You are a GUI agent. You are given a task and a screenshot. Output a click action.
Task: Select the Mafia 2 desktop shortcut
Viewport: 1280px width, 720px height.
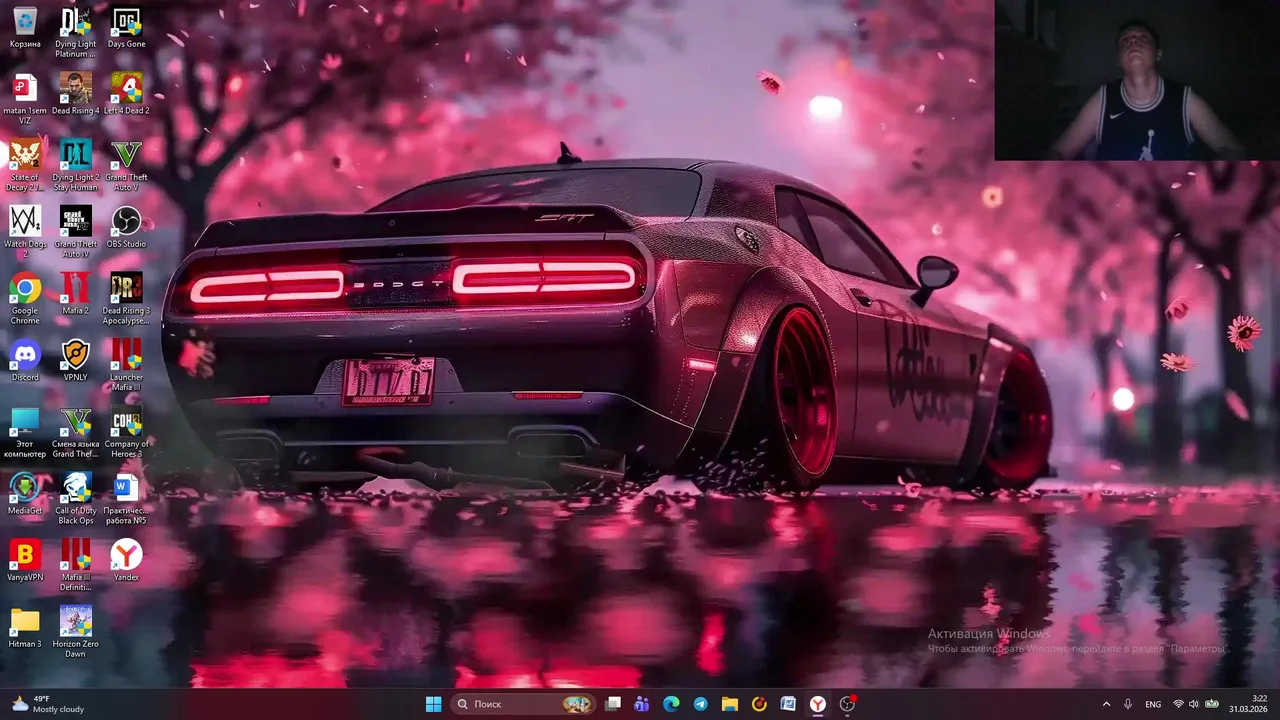tap(75, 294)
